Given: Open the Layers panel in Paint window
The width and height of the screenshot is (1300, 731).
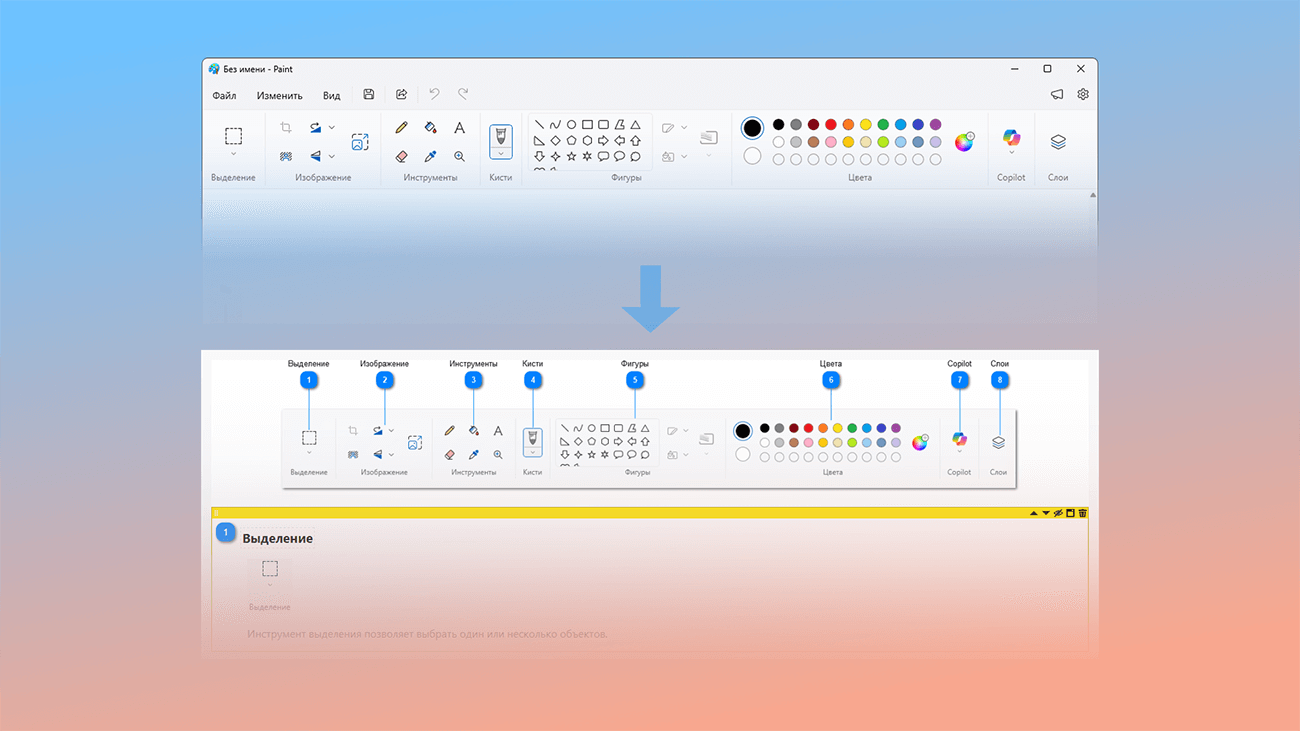Looking at the screenshot, I should click(x=1058, y=143).
